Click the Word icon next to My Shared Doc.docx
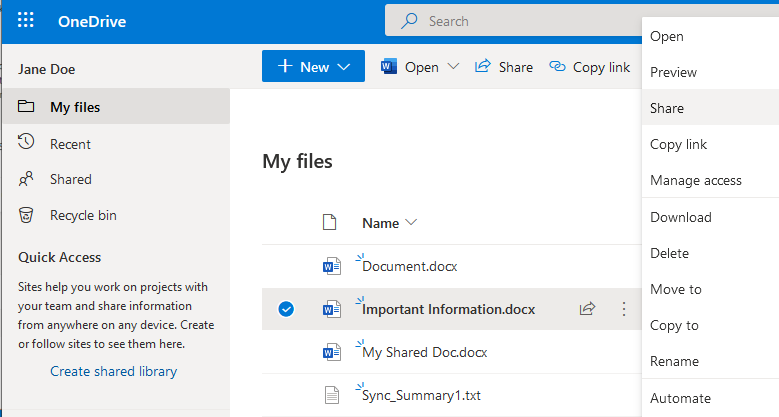 pos(331,352)
